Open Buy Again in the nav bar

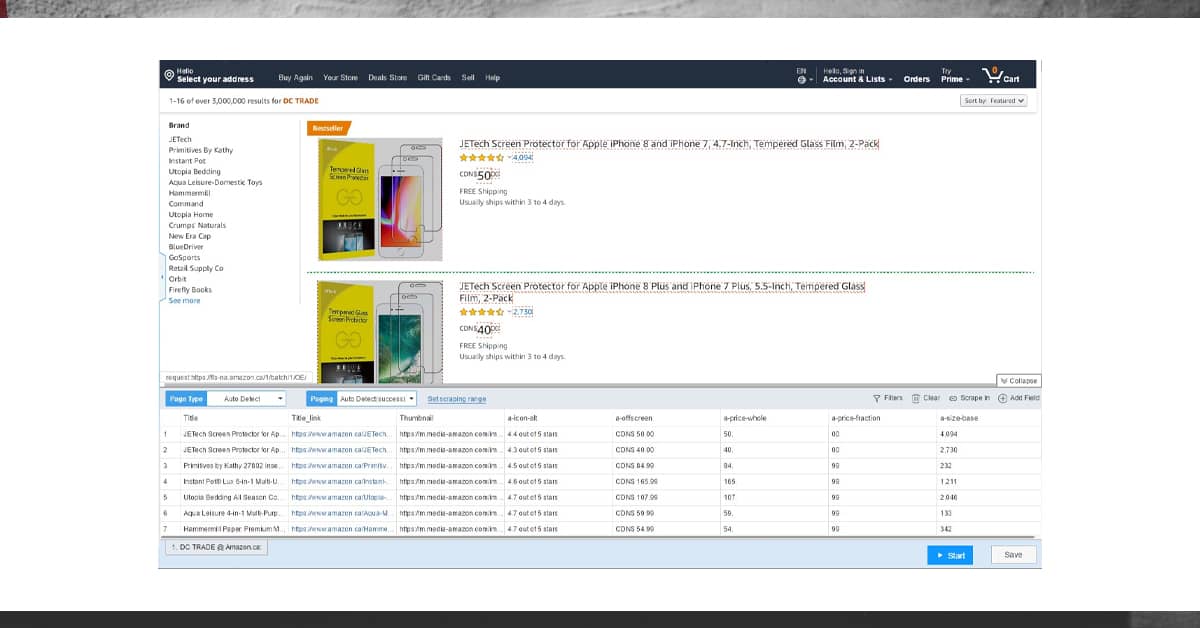point(295,78)
